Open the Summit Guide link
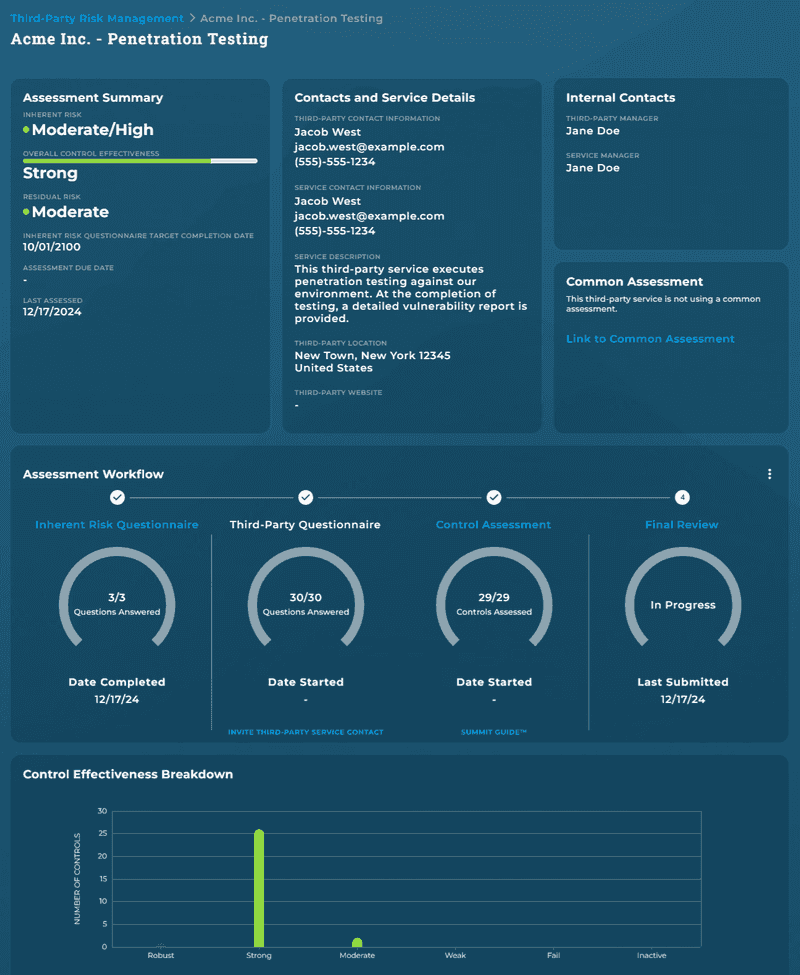 click(494, 732)
